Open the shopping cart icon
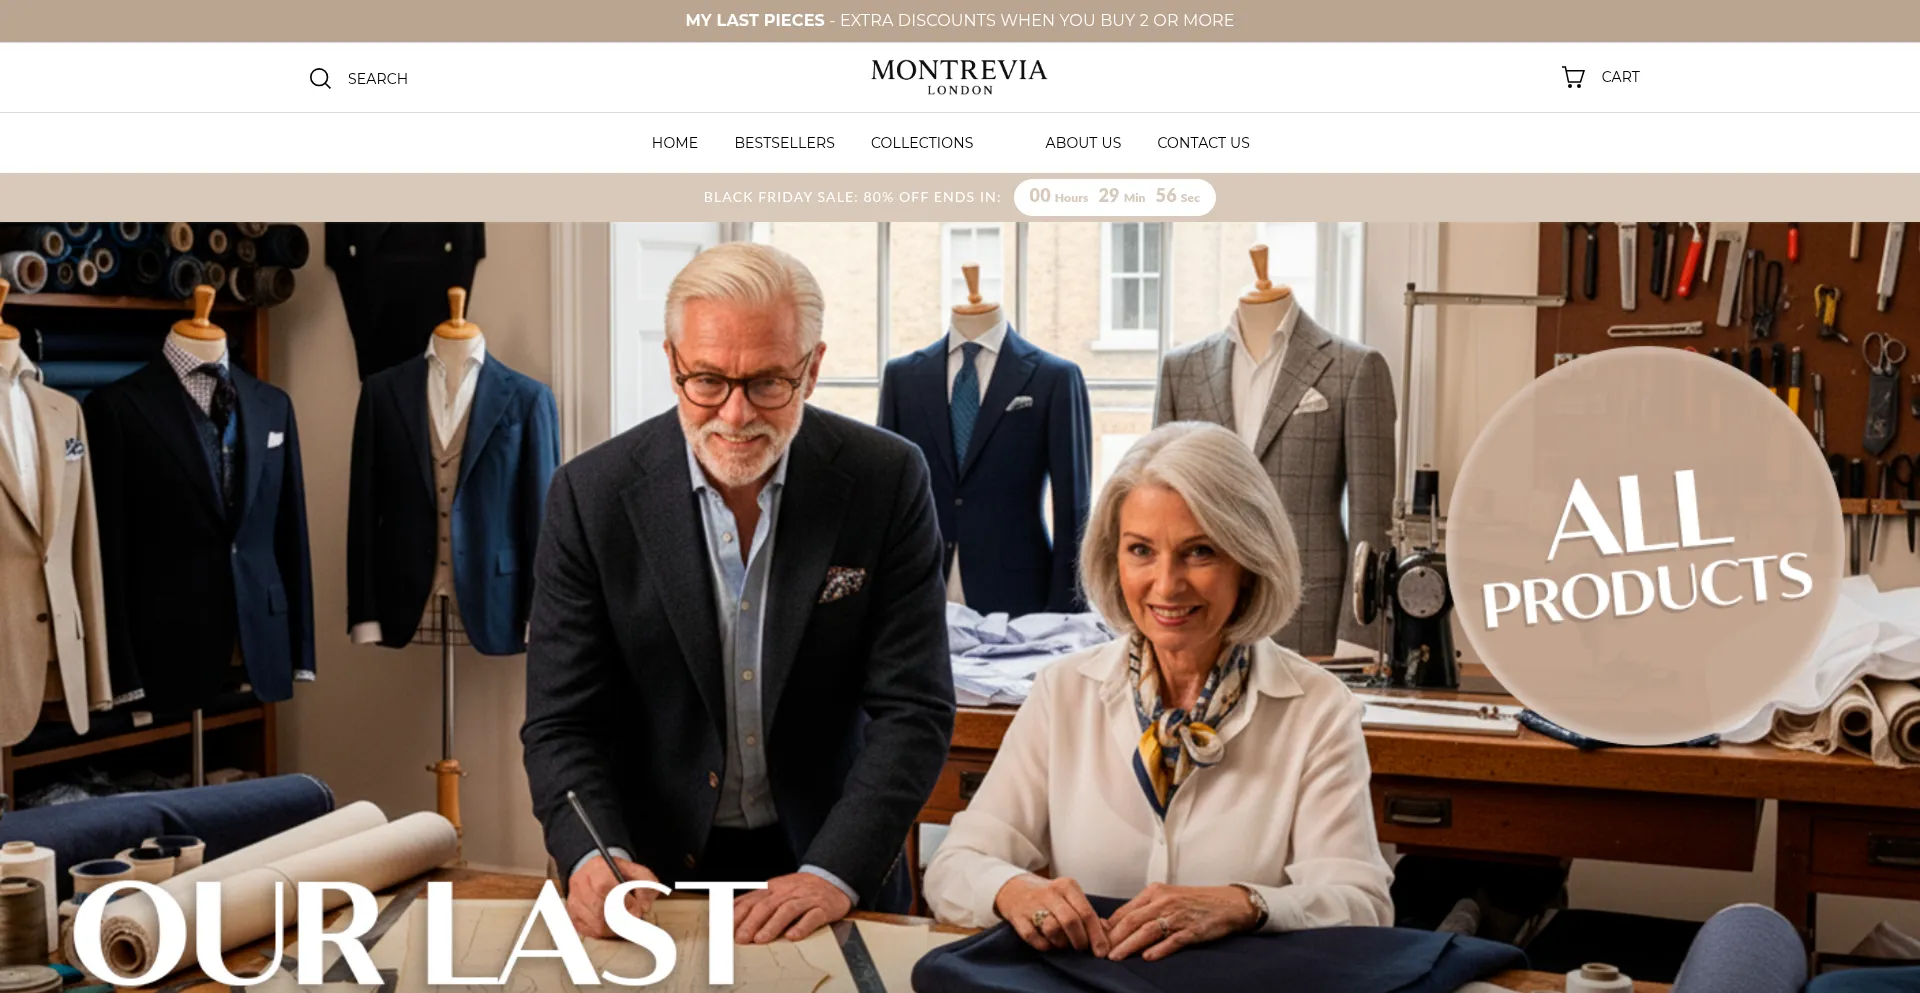The height and width of the screenshot is (993, 1920). coord(1573,77)
